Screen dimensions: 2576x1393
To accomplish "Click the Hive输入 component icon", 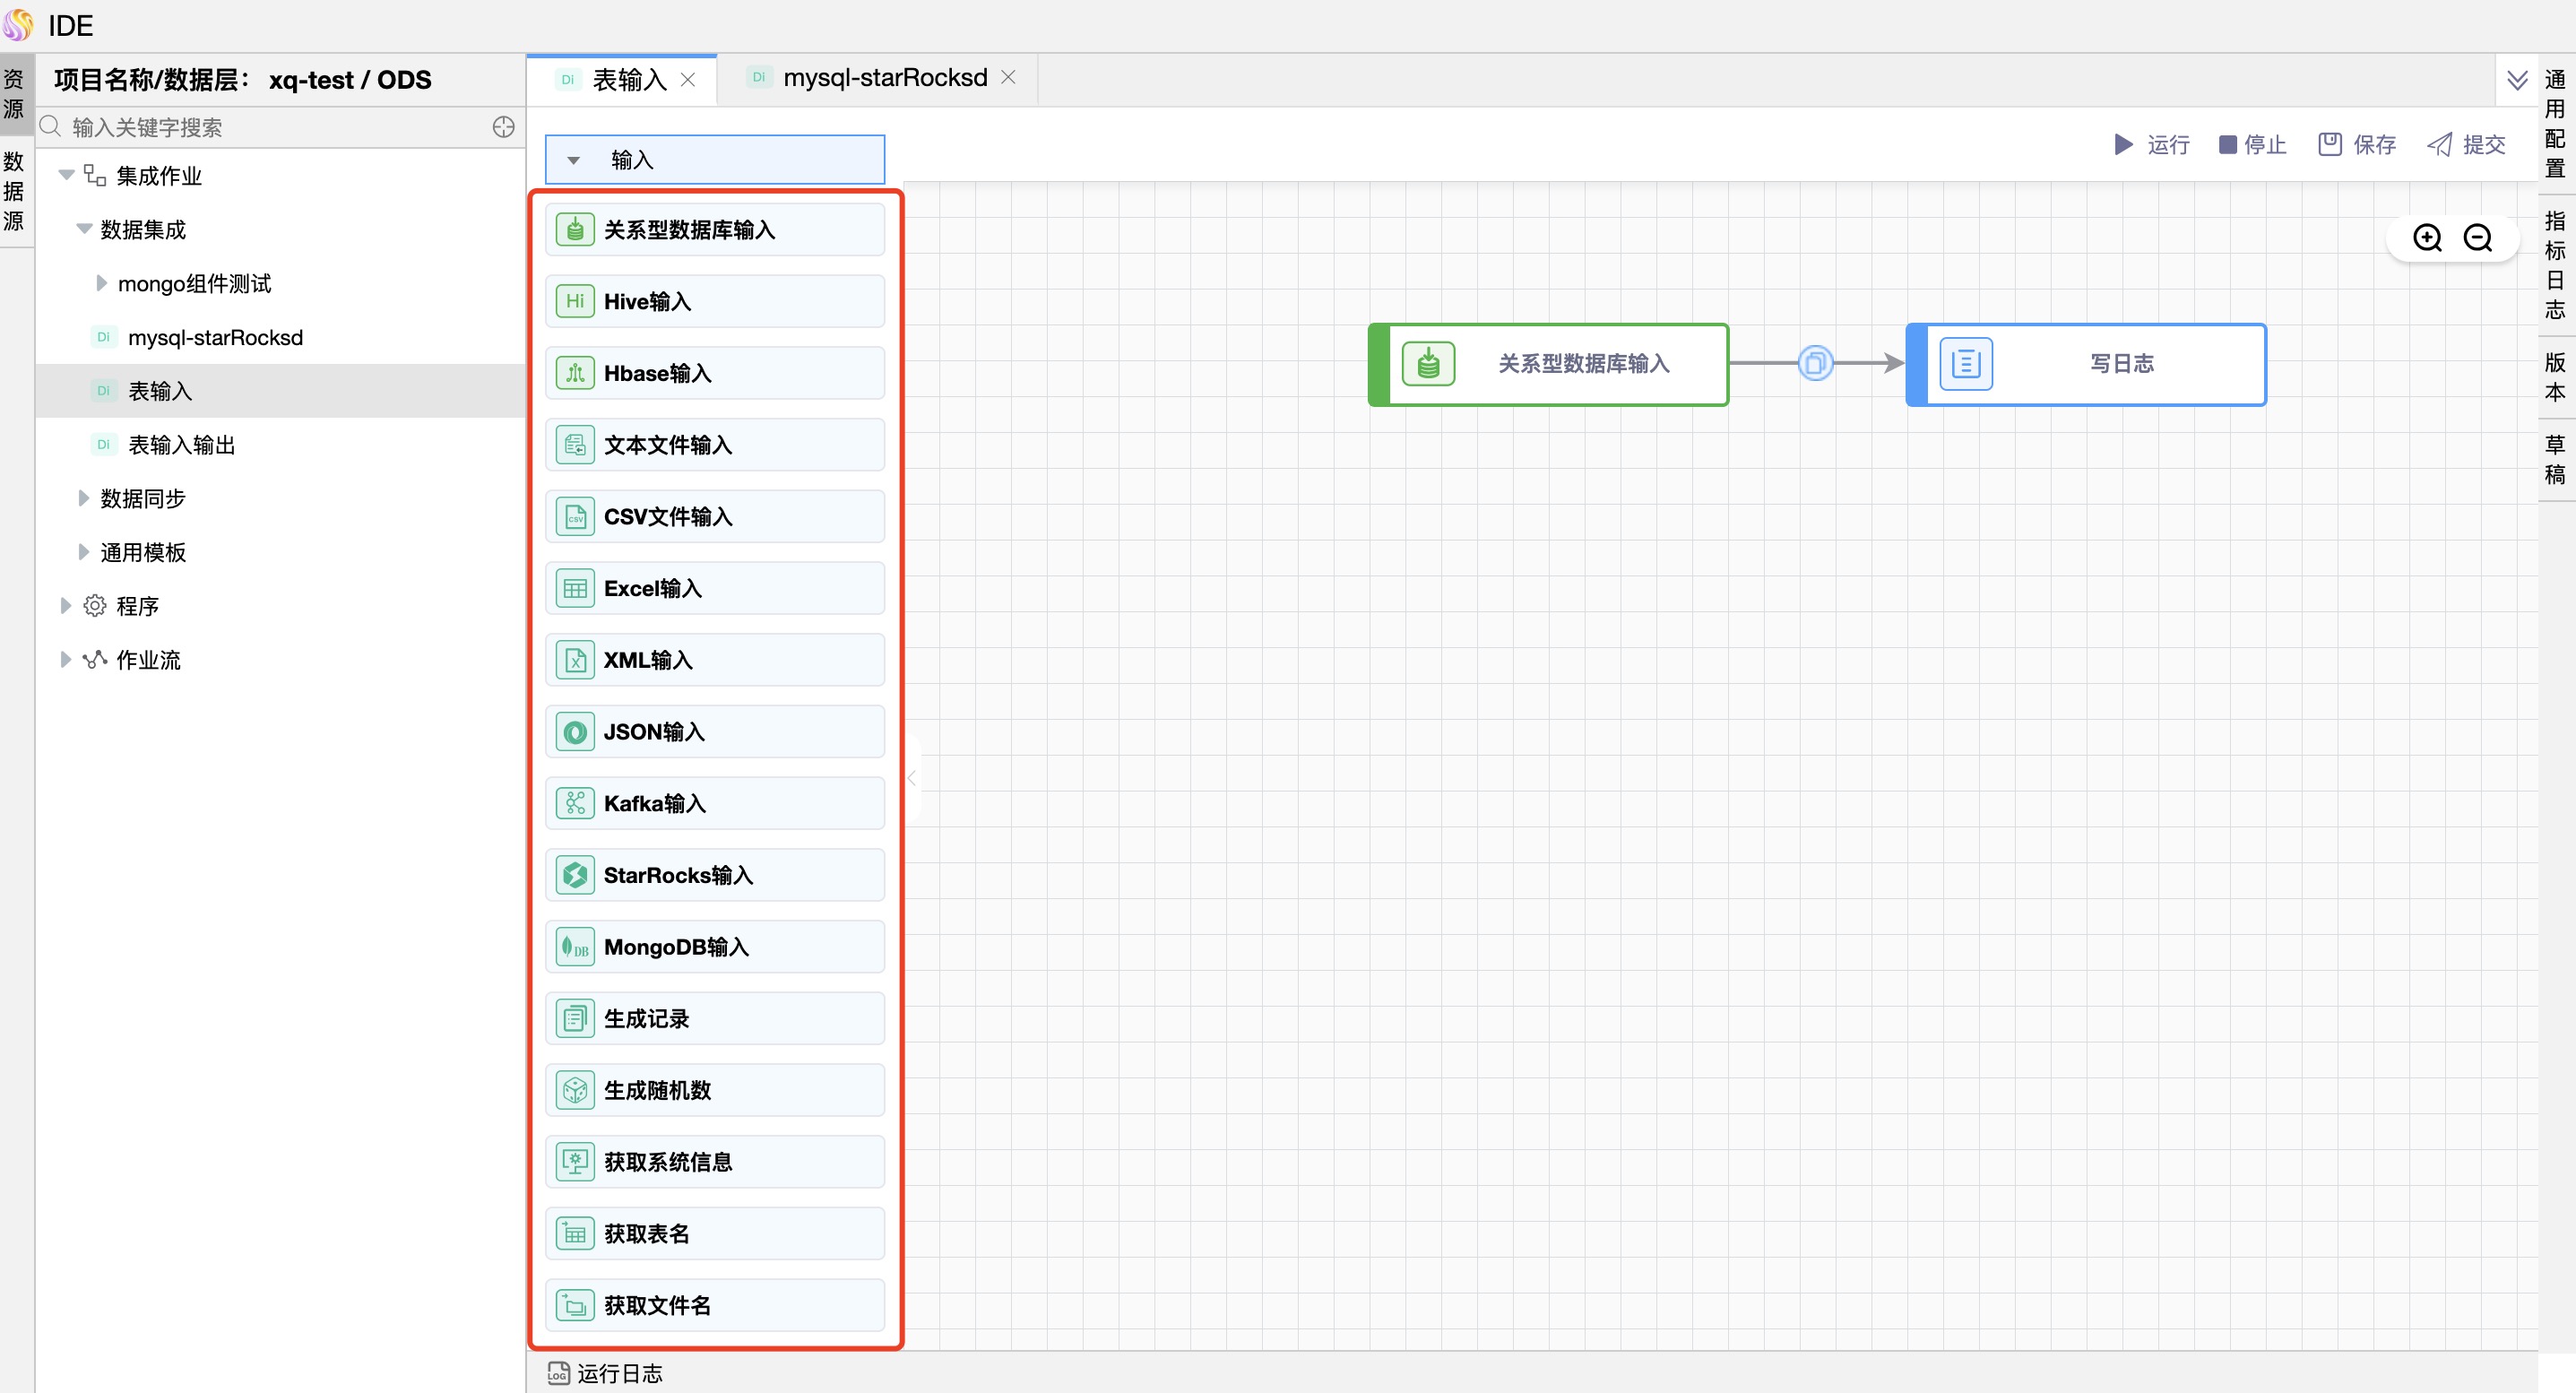I will (x=575, y=301).
